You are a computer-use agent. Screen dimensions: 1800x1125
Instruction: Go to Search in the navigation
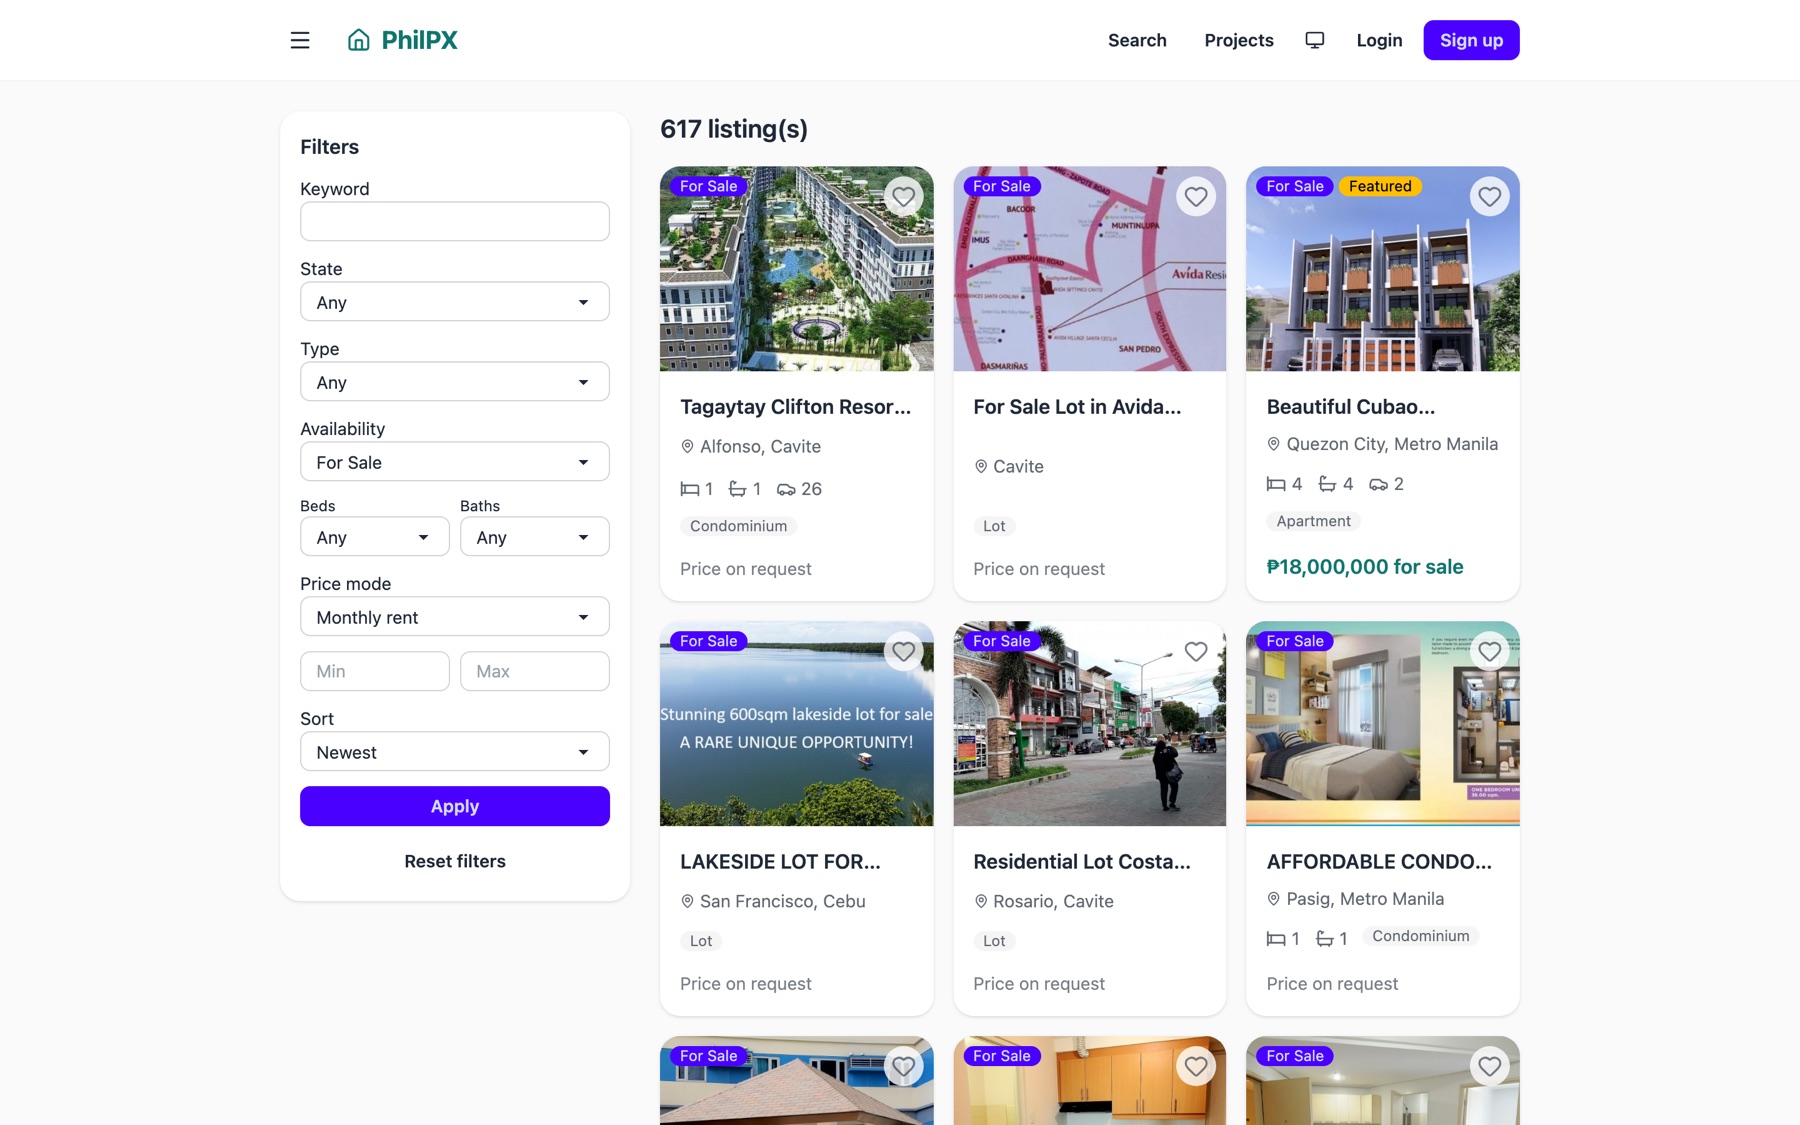tap(1137, 40)
